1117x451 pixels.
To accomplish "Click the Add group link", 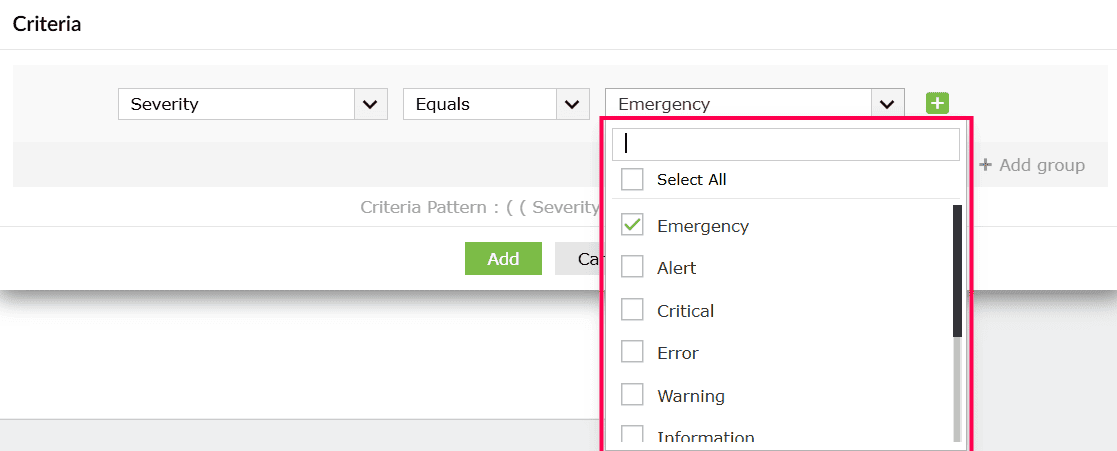I will point(1032,165).
